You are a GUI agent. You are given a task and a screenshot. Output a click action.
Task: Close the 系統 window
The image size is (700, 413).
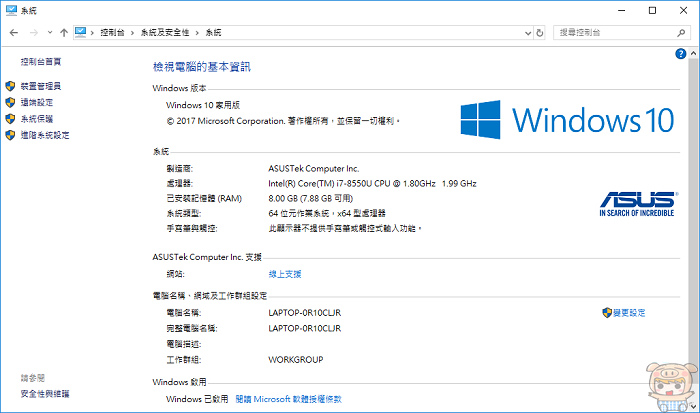(x=683, y=10)
